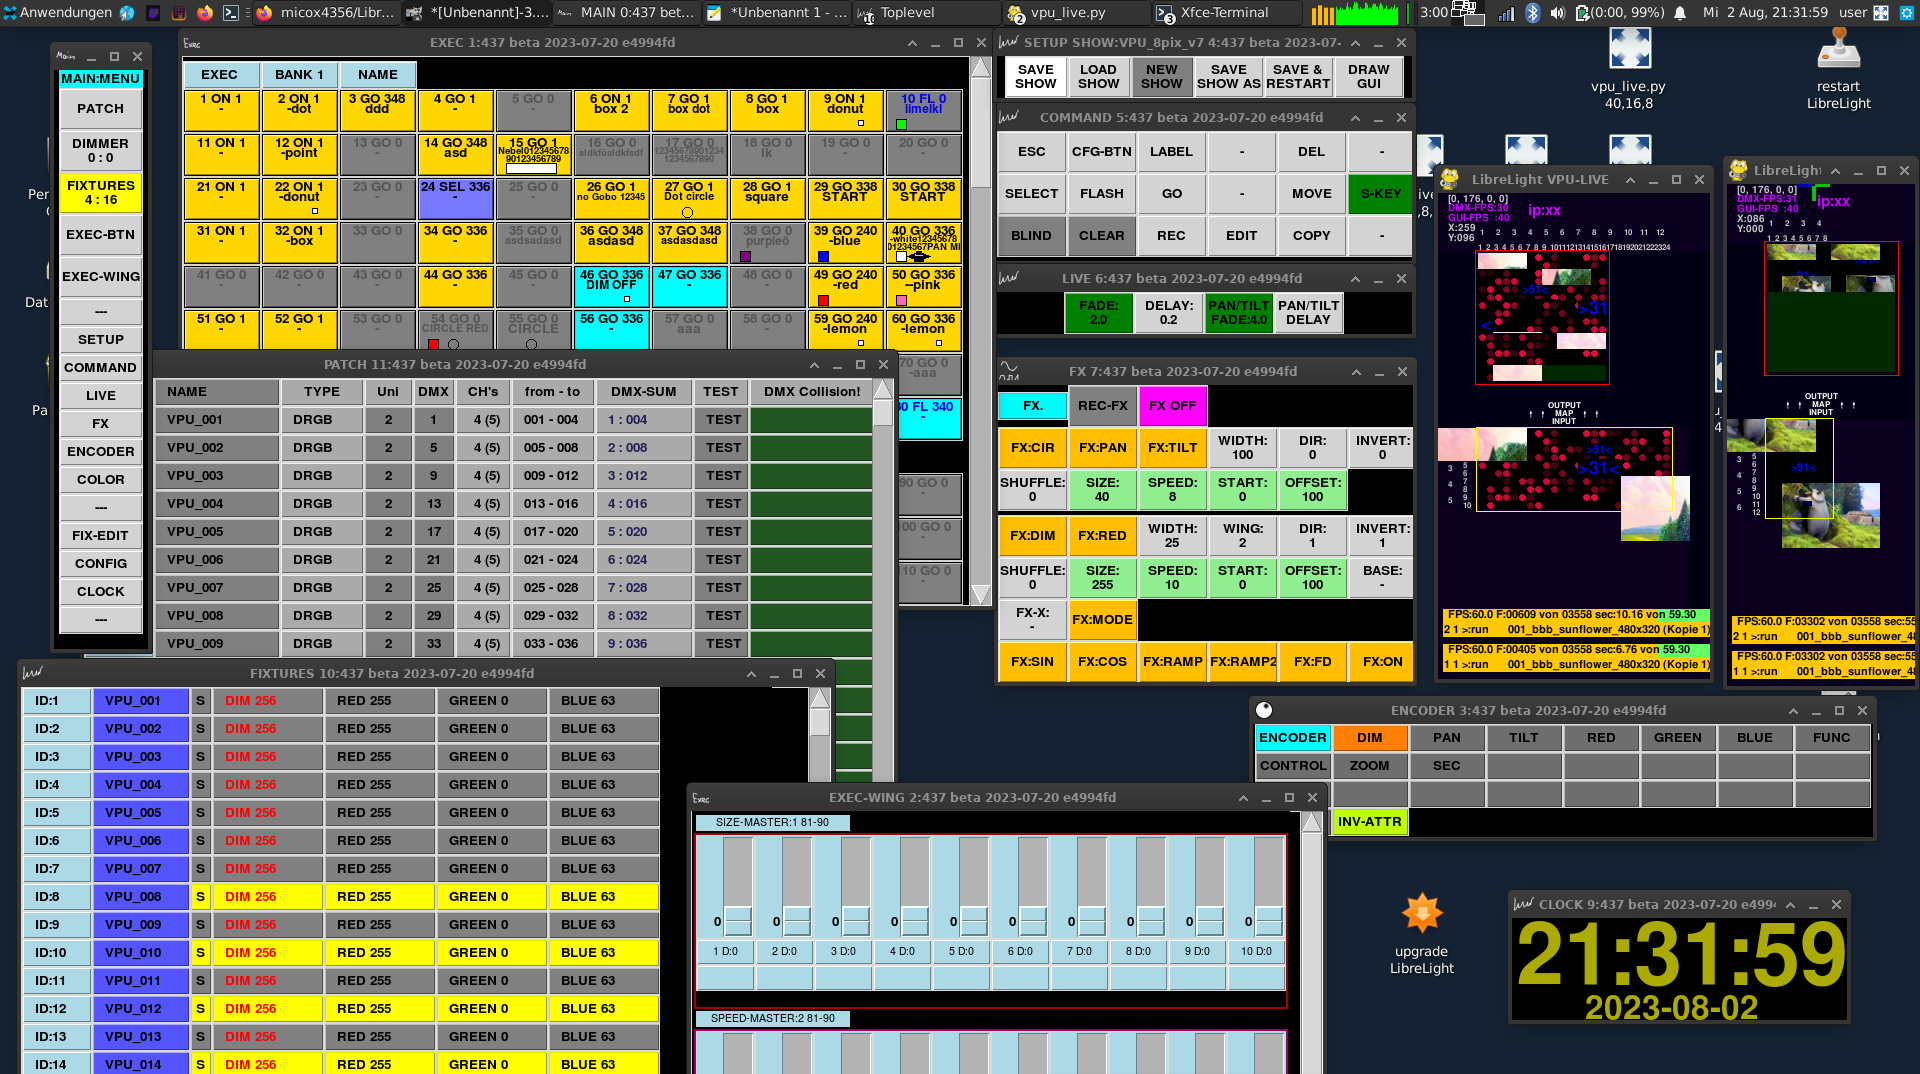
Task: Click the CLOCK window title icon
Action: 1523,904
